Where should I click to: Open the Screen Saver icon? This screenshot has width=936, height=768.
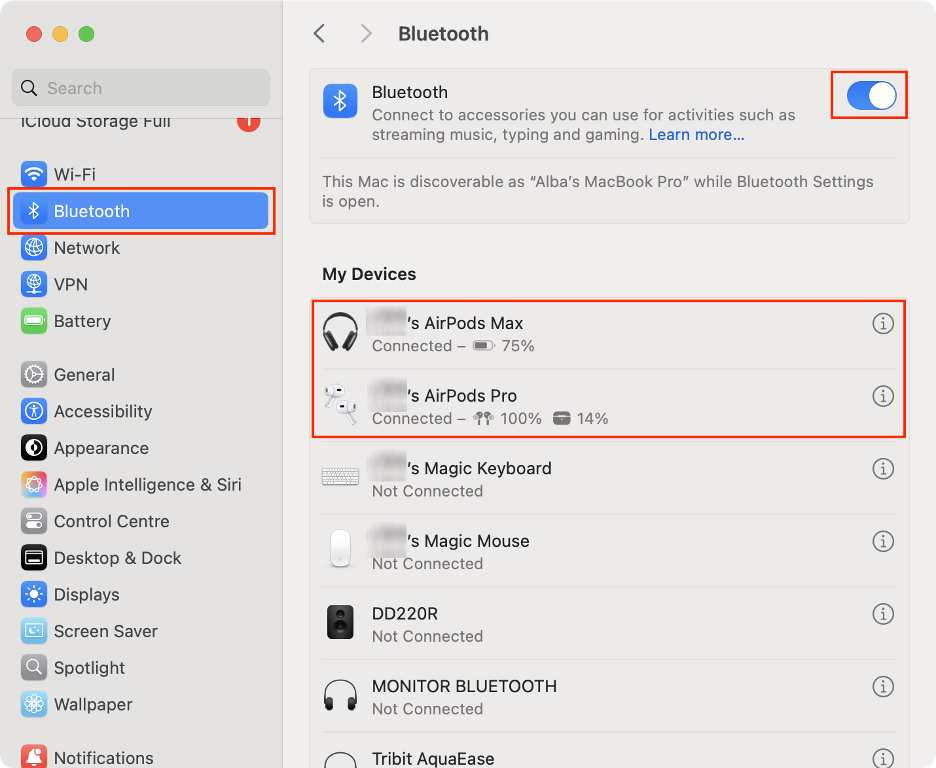coord(34,631)
